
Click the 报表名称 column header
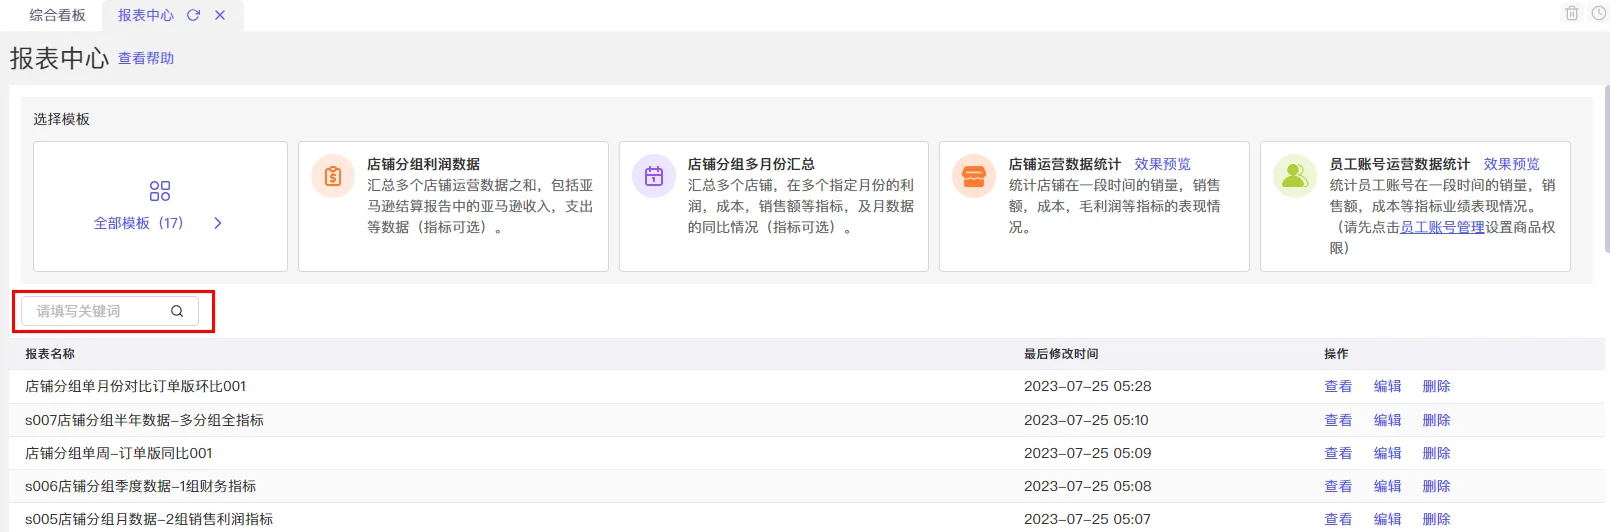pos(50,354)
